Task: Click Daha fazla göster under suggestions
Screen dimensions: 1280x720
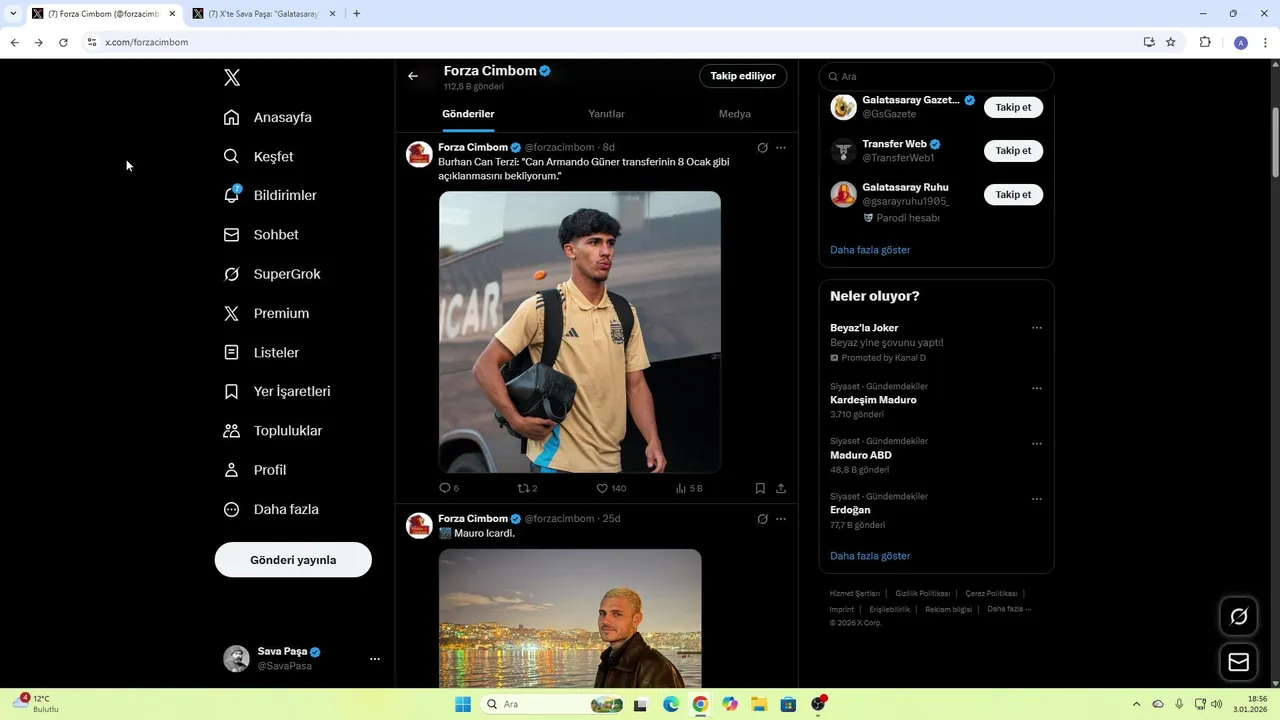Action: click(x=870, y=250)
